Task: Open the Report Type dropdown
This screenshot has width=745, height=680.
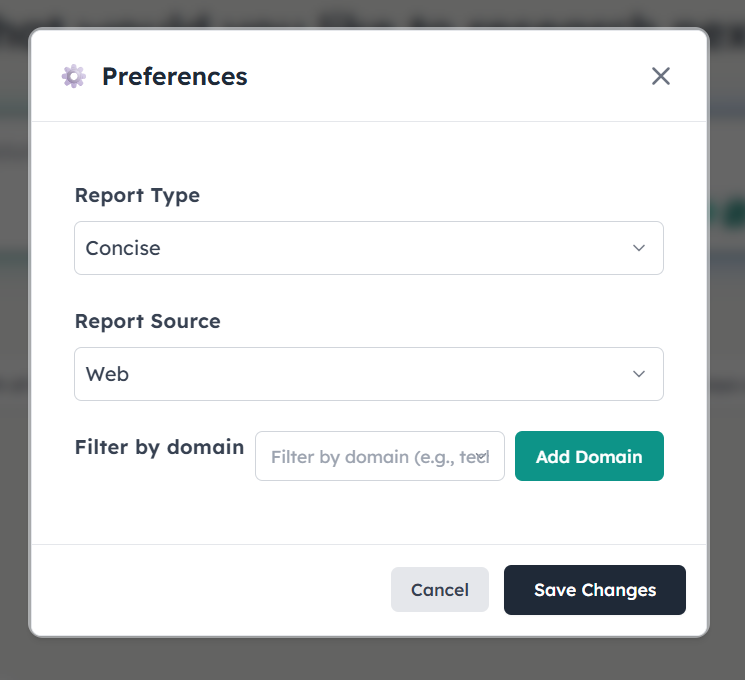Action: [368, 248]
